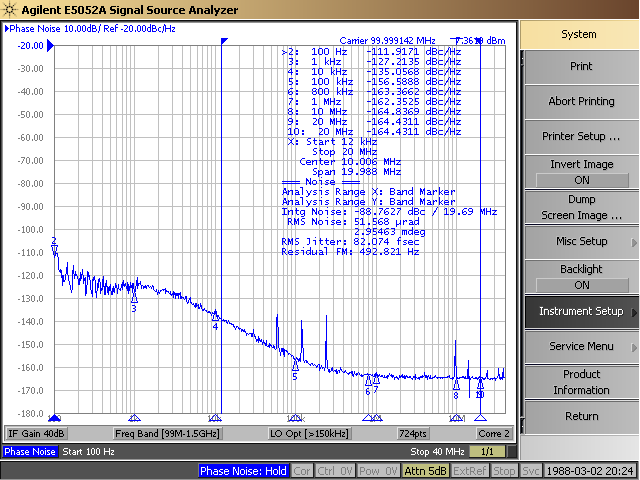Open the Instrument Setup submenu
Viewport: 640px width, 480px height.
(581, 311)
